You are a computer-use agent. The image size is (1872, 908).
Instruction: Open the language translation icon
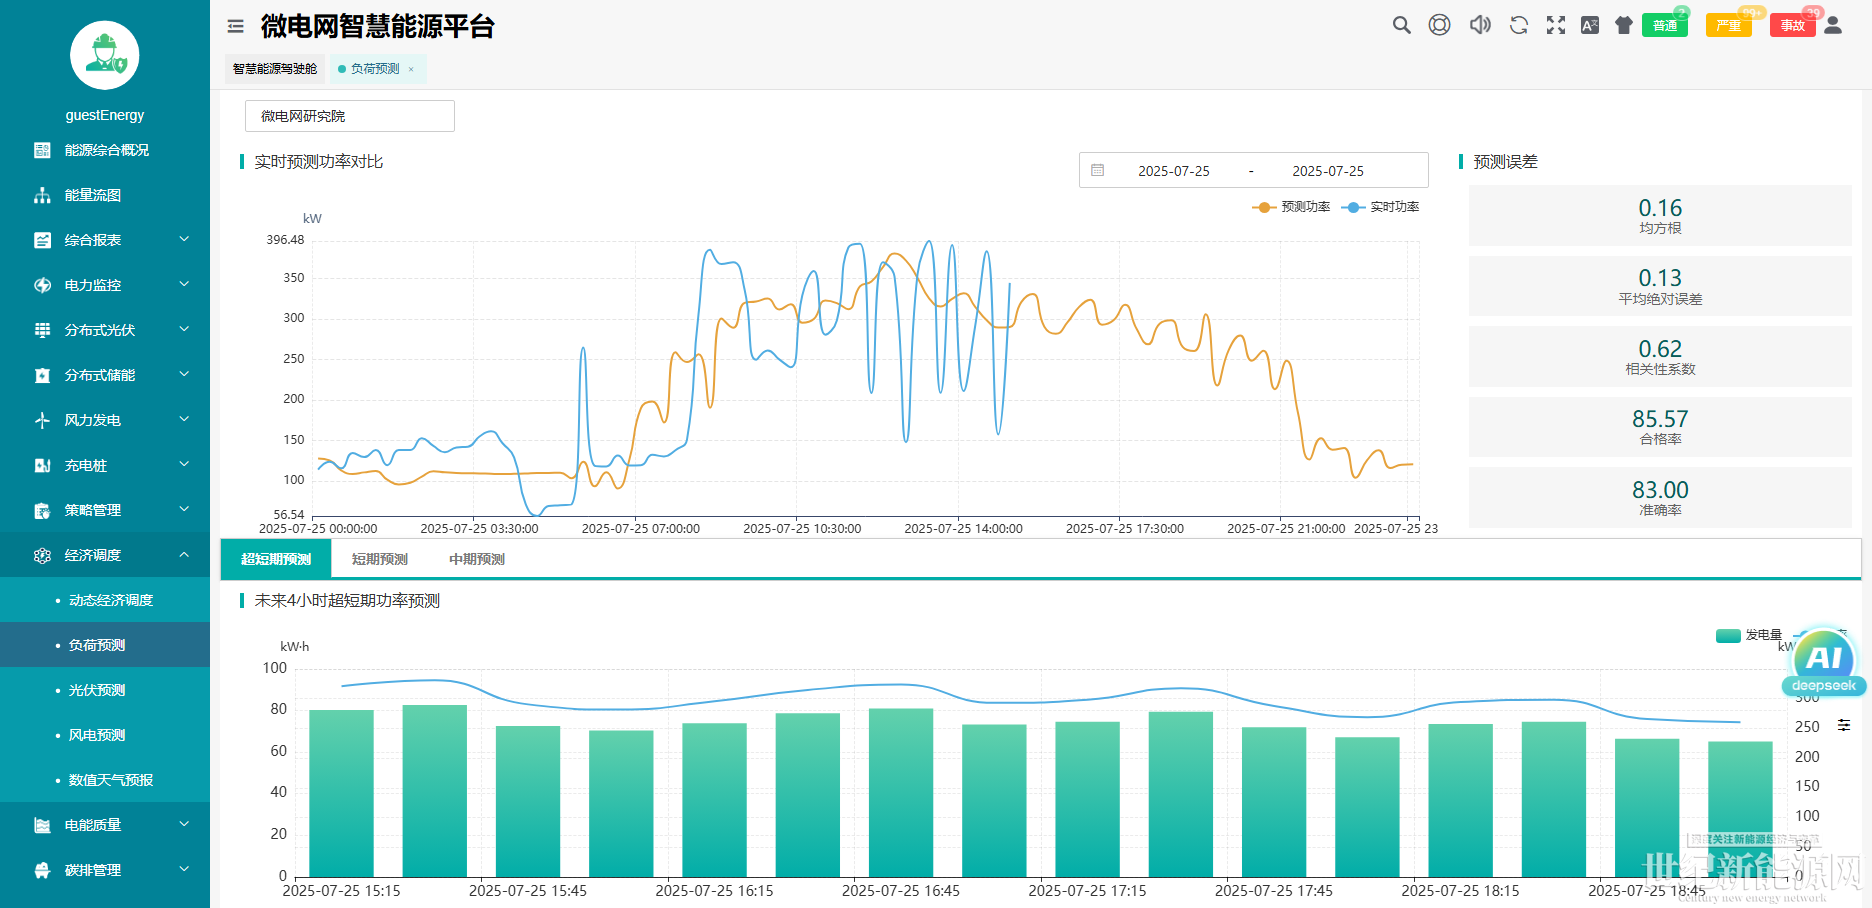click(x=1590, y=25)
